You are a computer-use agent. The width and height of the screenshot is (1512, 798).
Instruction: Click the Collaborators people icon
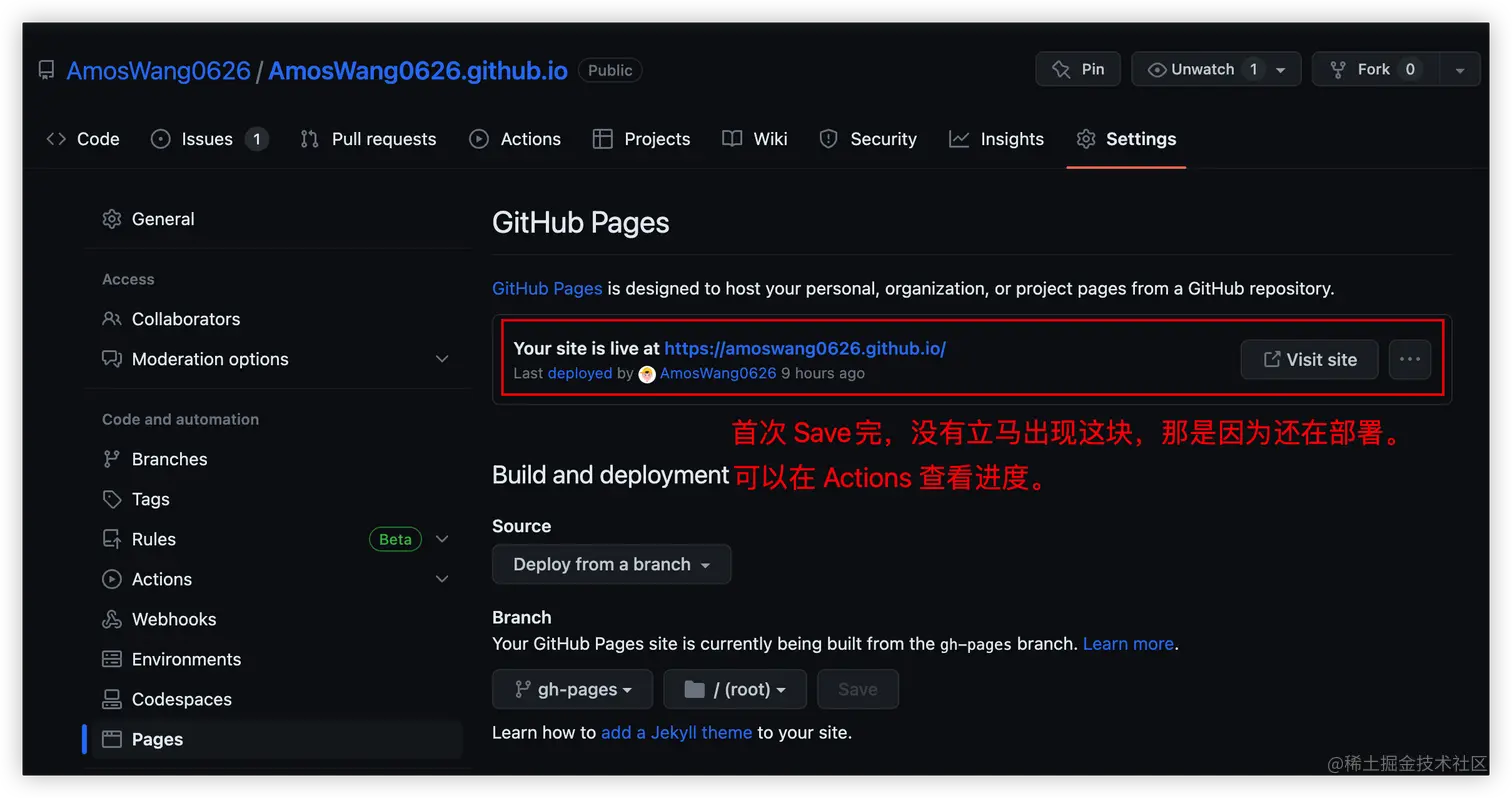[111, 319]
